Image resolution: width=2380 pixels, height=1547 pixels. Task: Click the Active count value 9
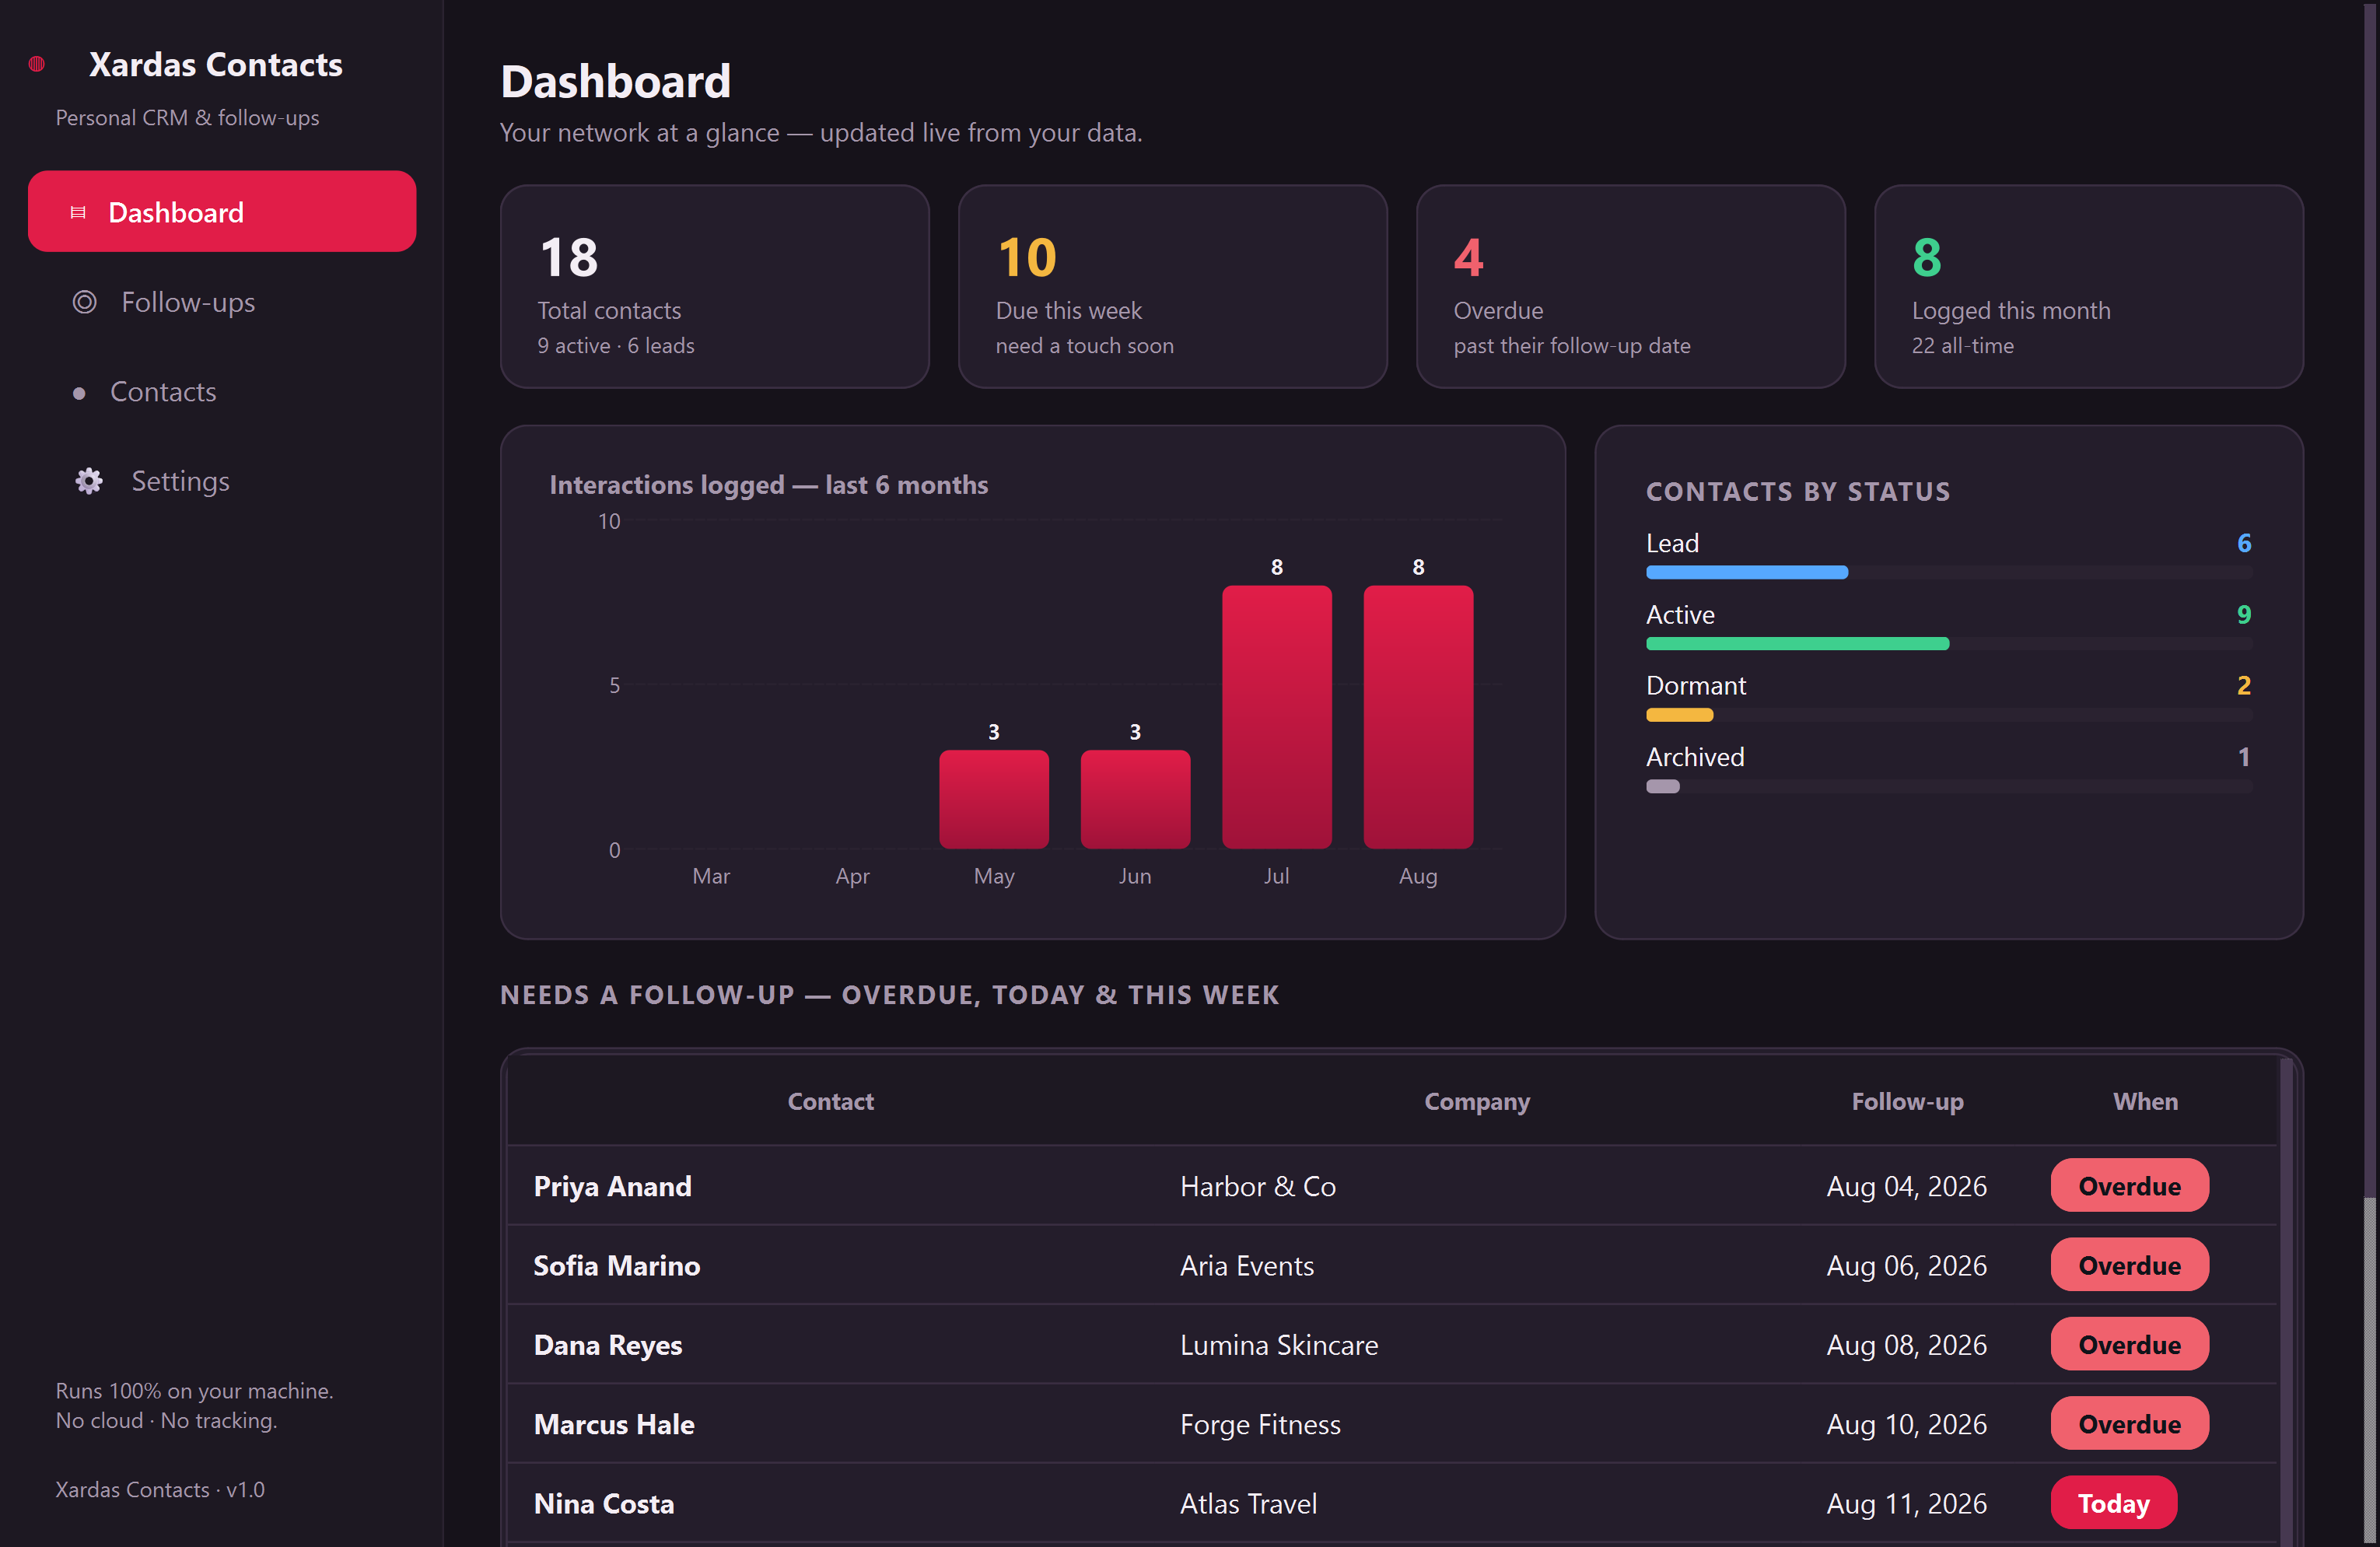tap(2243, 614)
